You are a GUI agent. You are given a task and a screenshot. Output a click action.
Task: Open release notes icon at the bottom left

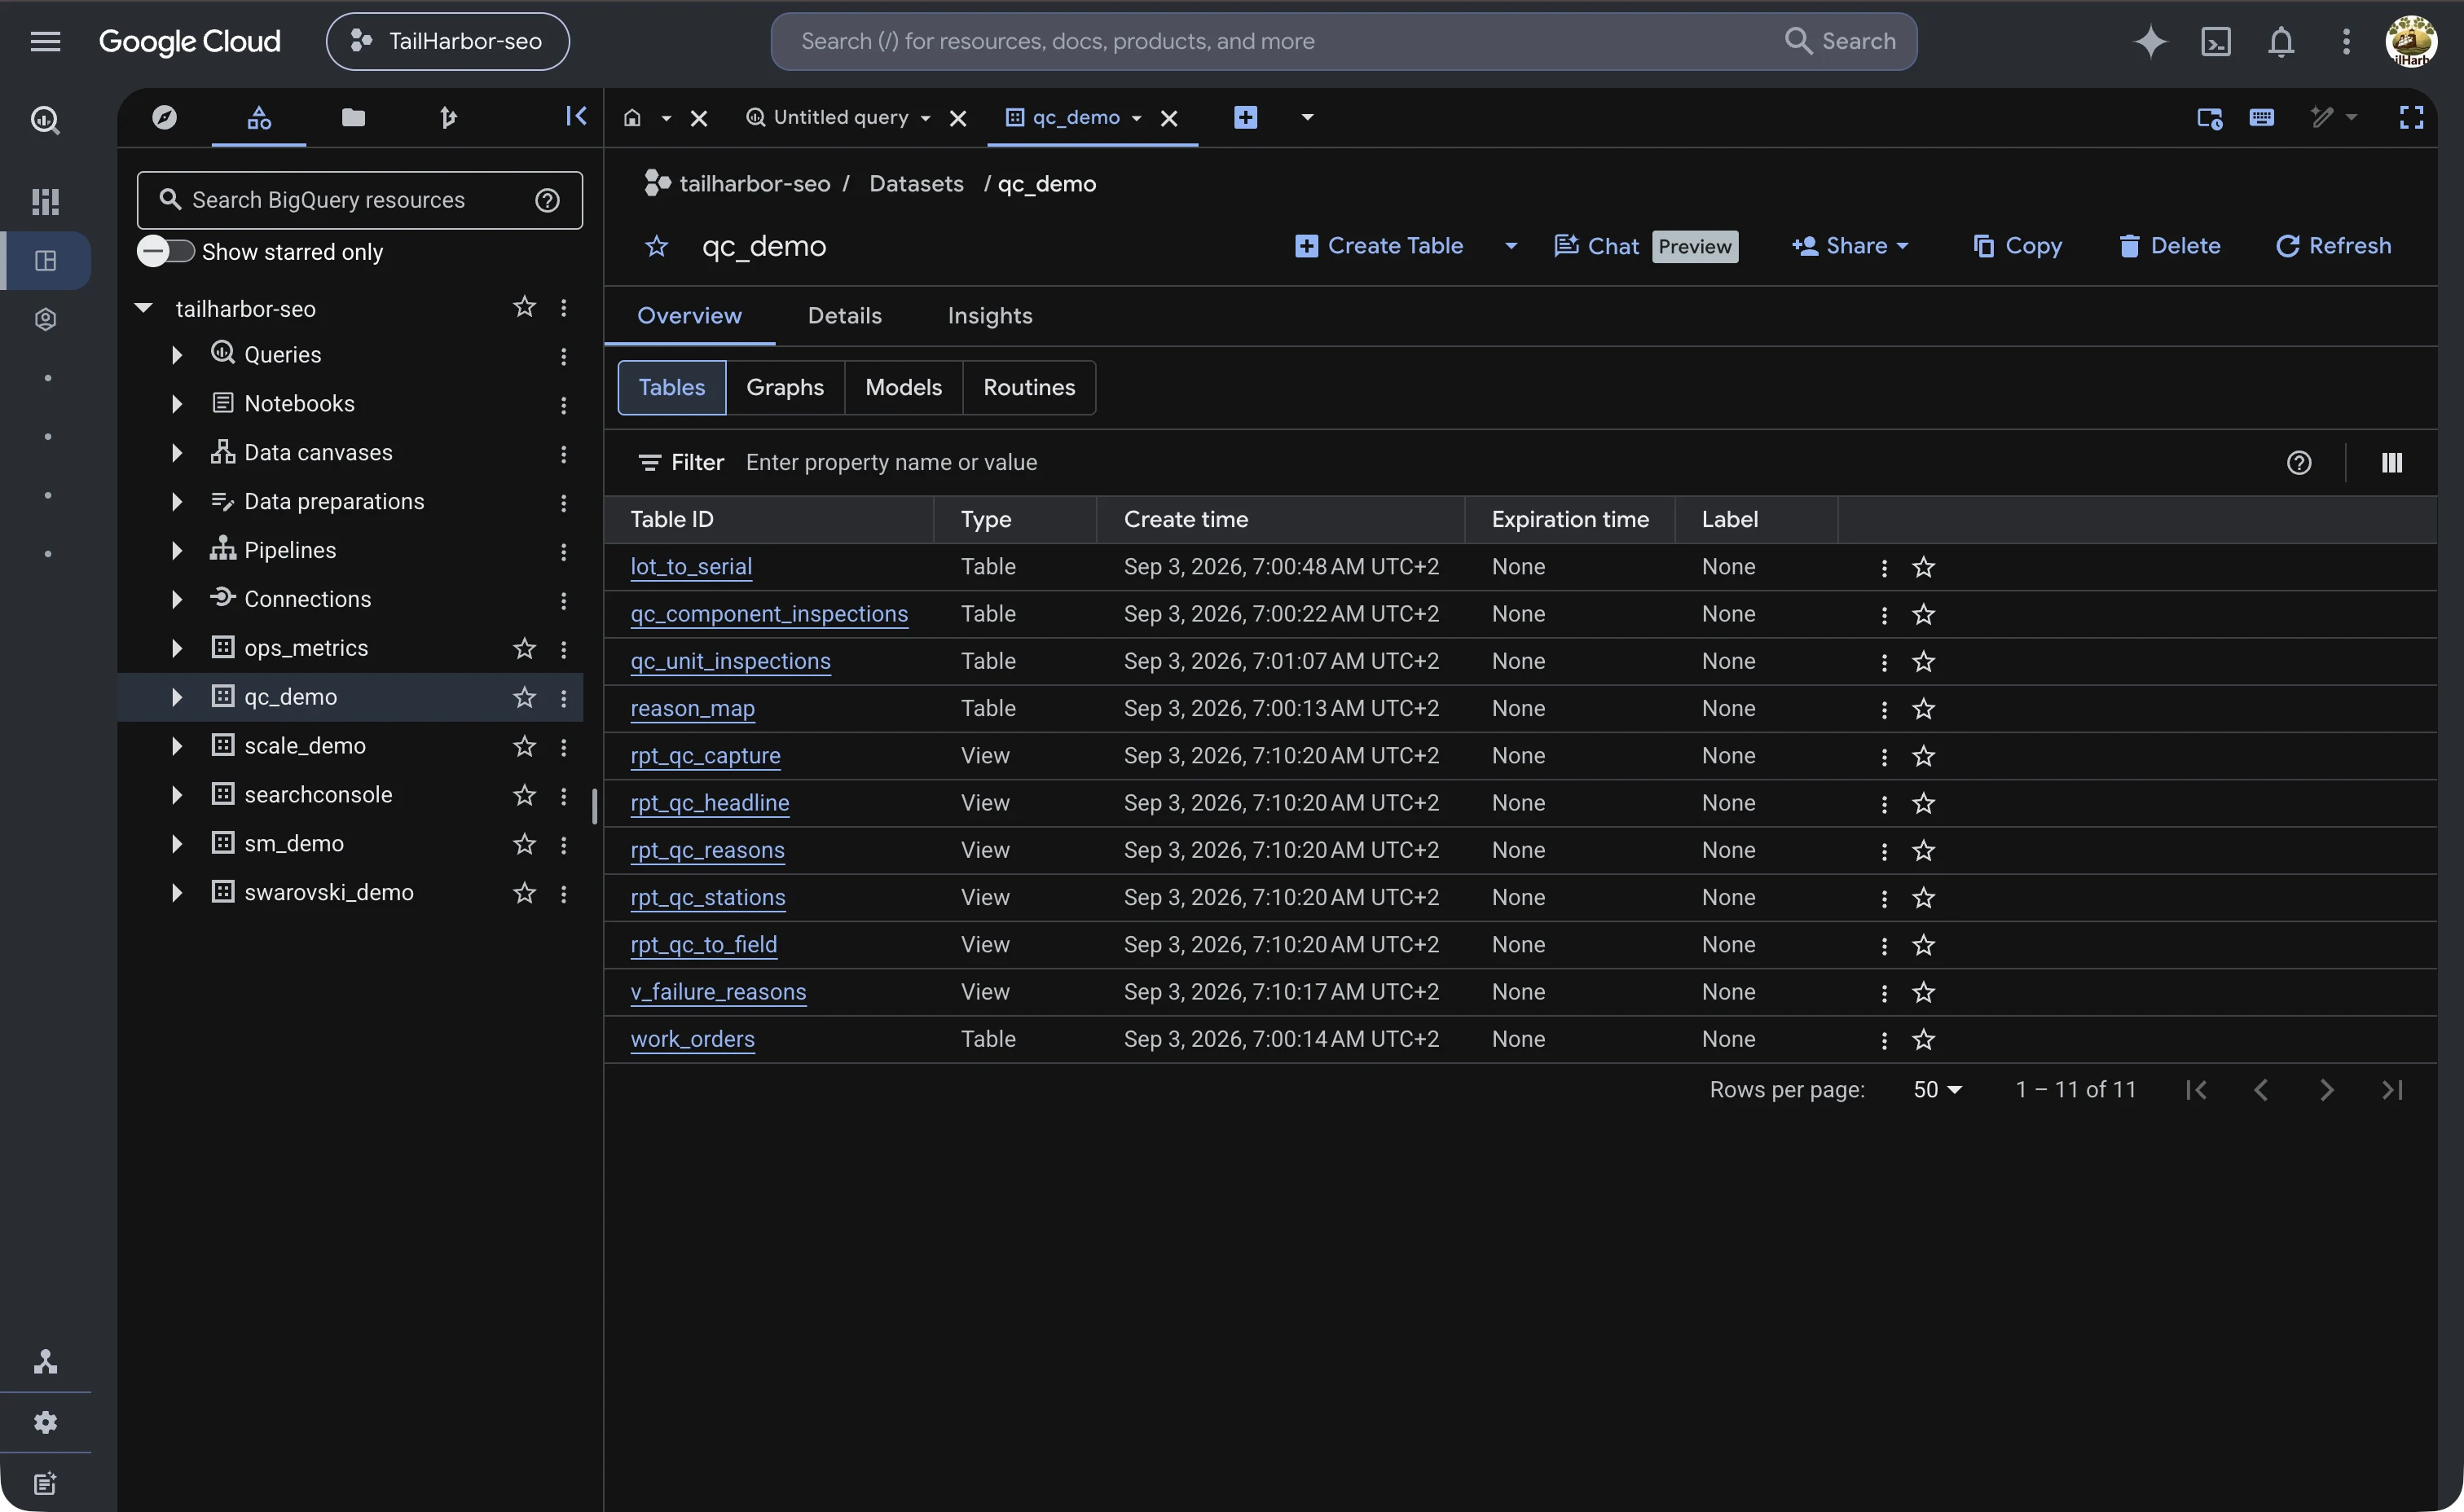tap(45, 1483)
